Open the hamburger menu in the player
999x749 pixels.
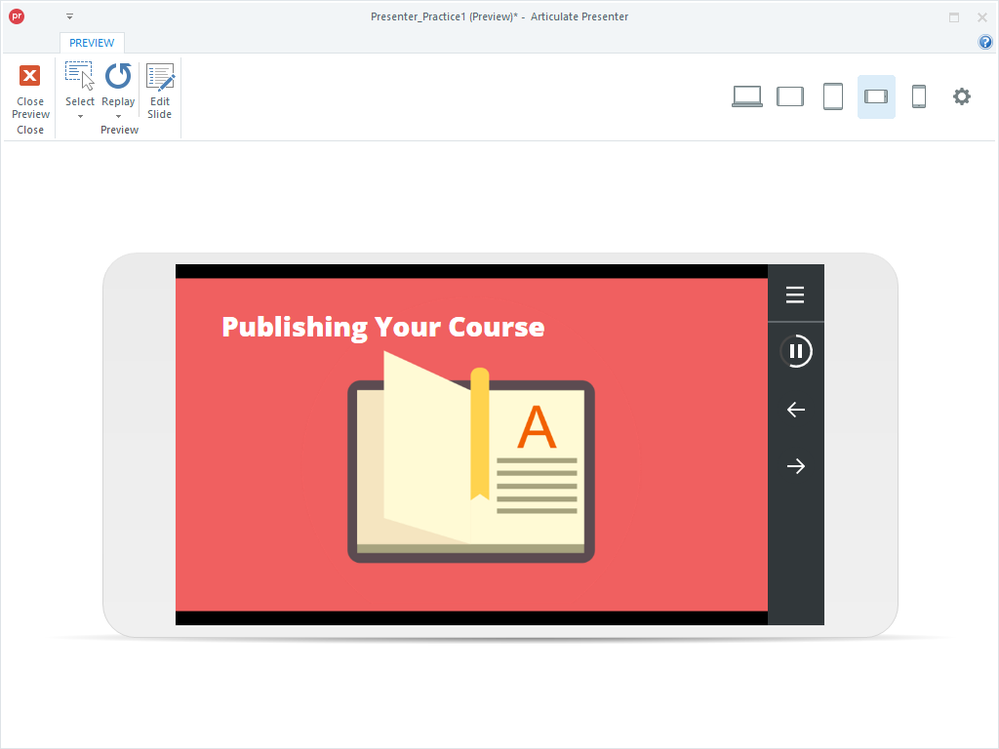795,295
